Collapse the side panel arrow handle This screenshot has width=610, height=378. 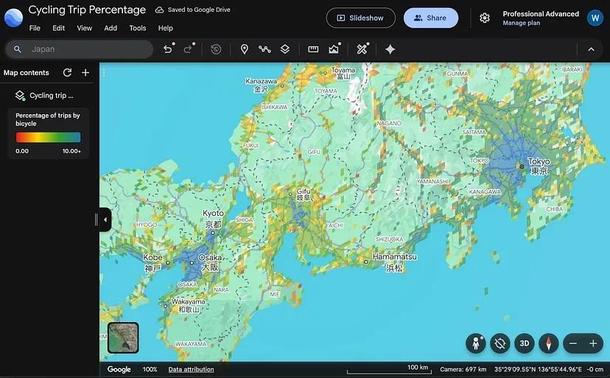105,220
